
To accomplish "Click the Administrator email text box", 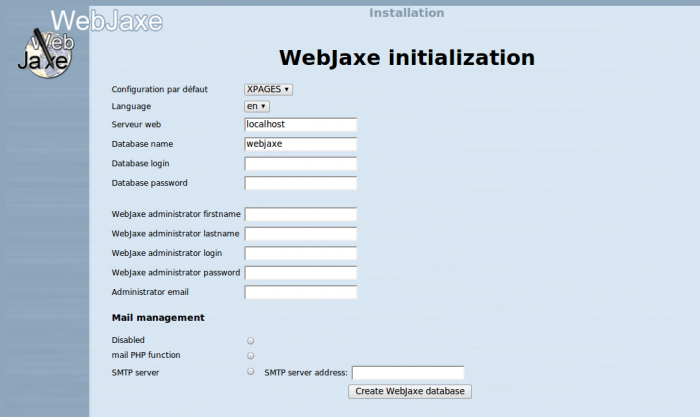I will (x=300, y=292).
